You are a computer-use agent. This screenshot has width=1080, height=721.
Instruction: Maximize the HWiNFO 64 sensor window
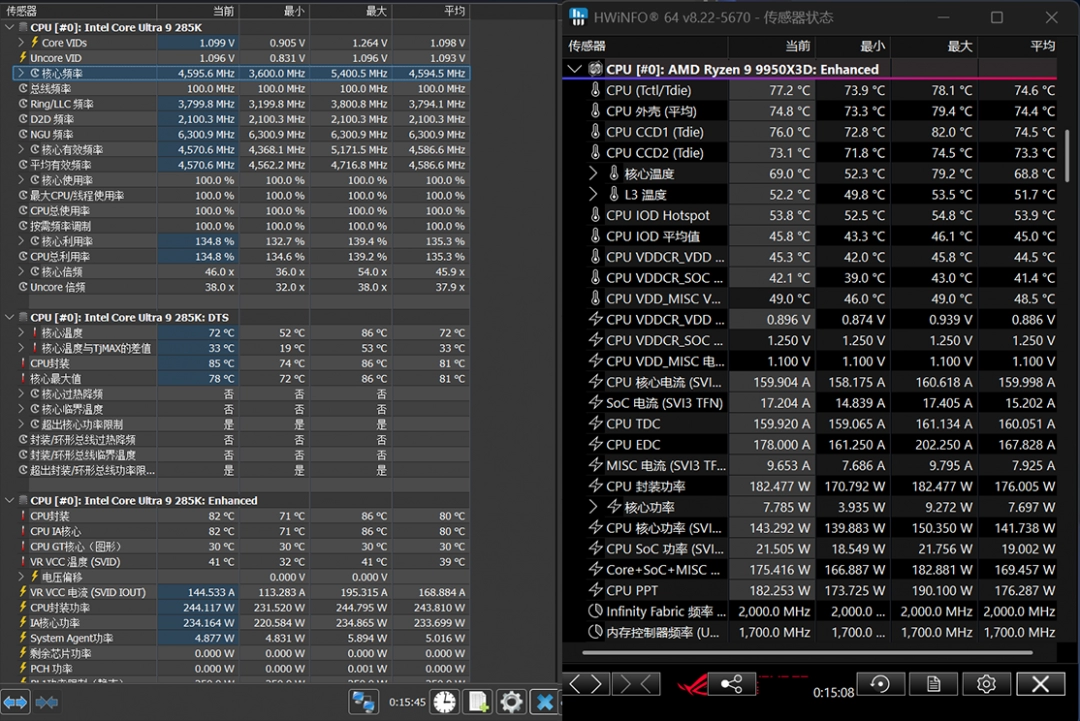(997, 17)
